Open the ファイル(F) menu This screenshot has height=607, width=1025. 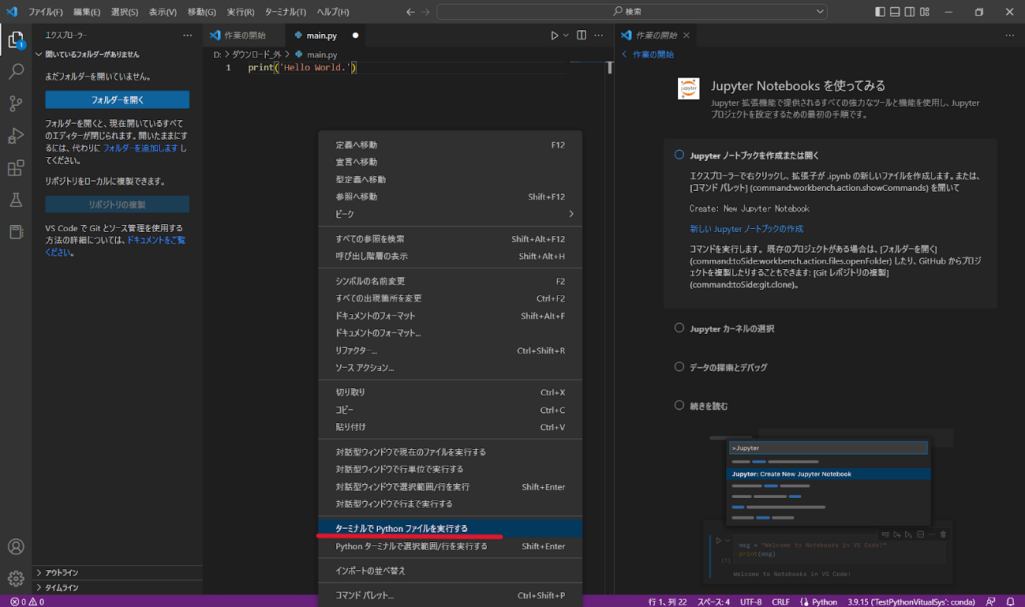[x=45, y=12]
